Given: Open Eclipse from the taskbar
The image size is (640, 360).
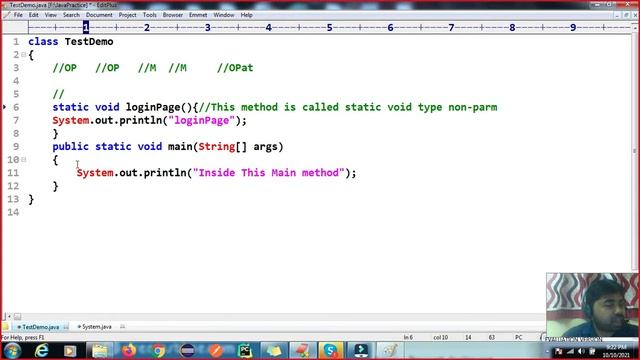Looking at the screenshot, I should pyautogui.click(x=187, y=351).
